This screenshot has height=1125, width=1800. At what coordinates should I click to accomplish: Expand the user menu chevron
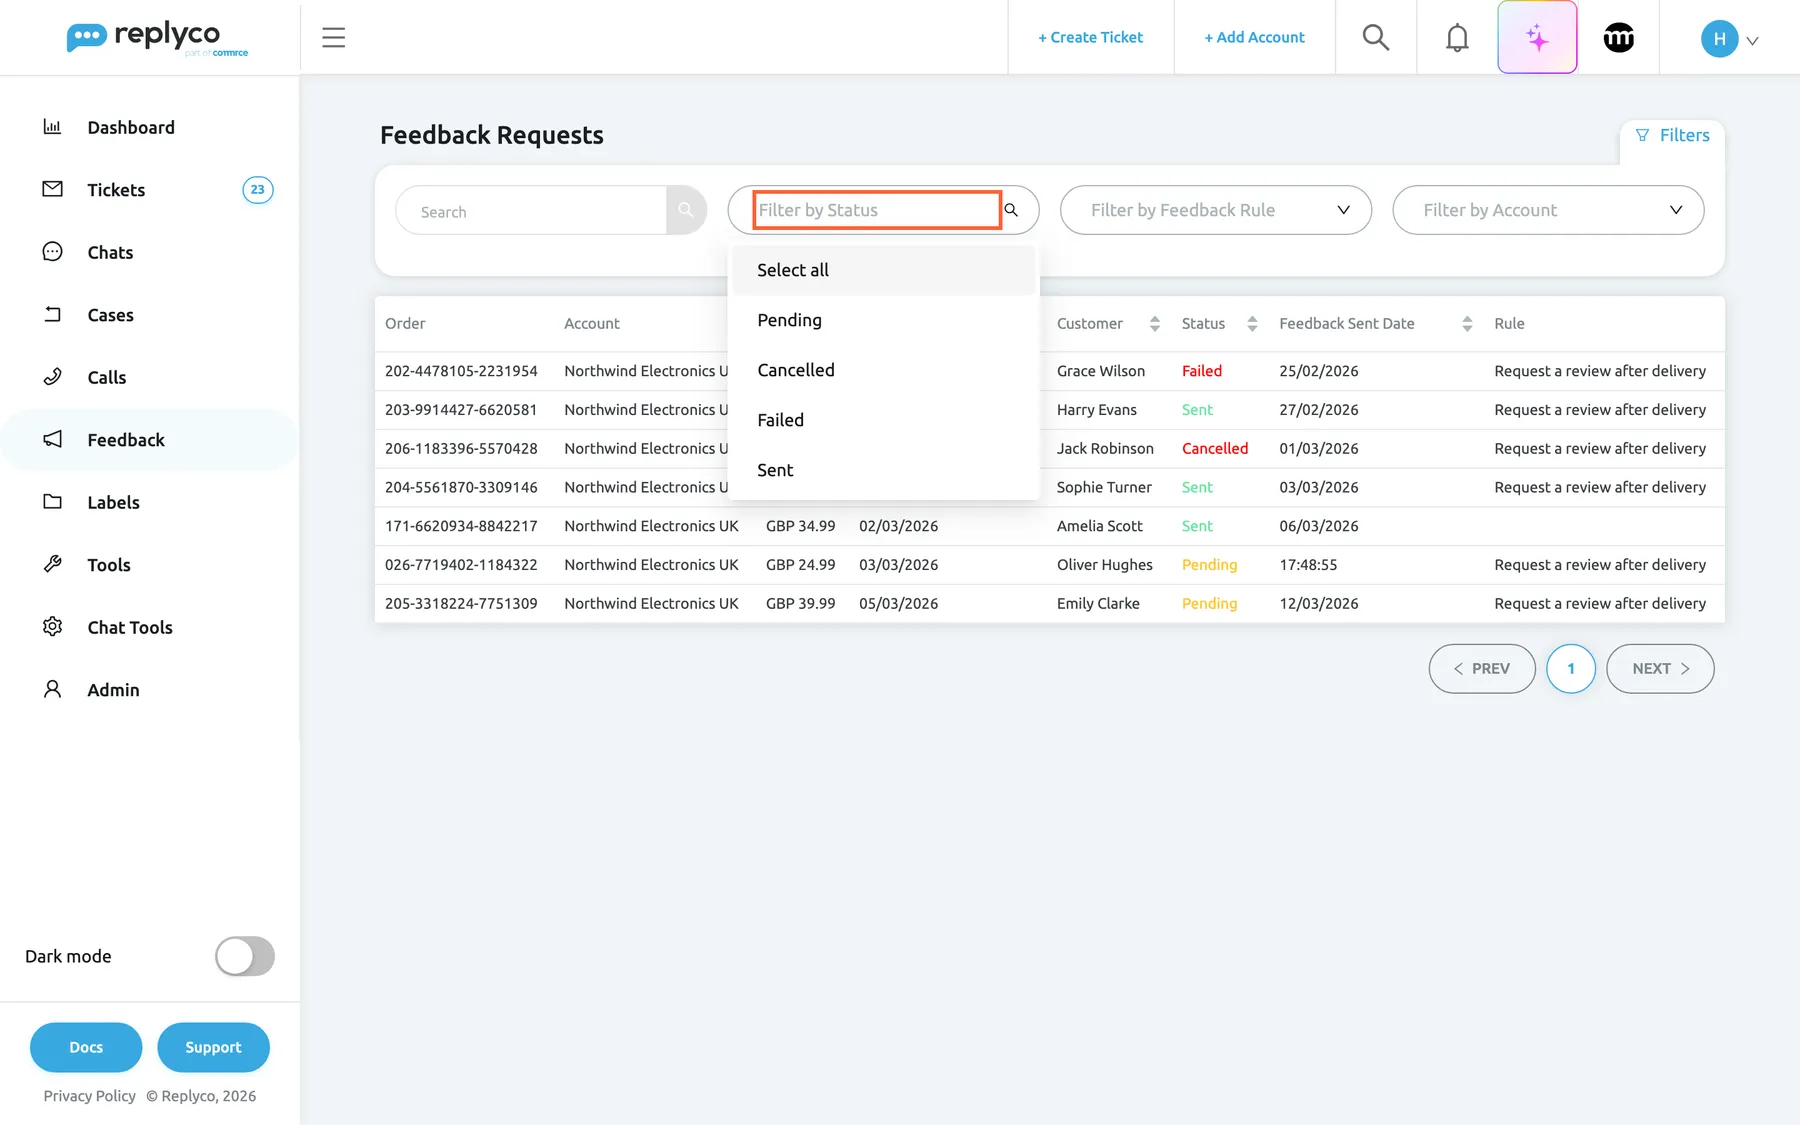click(1752, 41)
